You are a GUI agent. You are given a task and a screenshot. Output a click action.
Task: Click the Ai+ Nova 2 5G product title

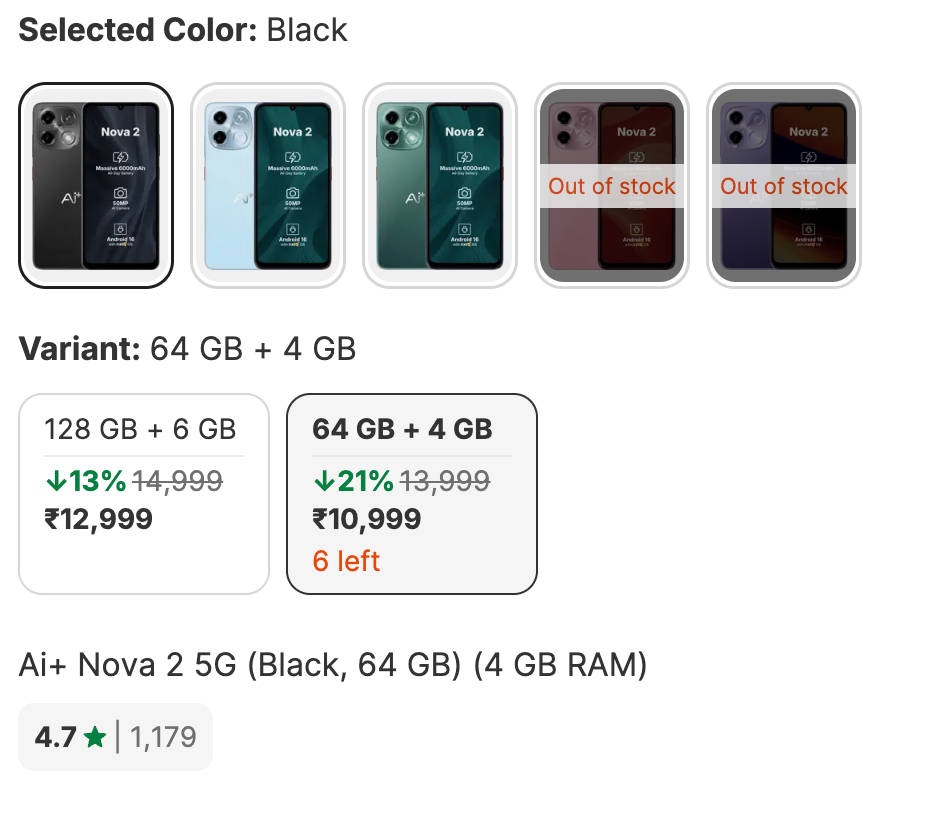(333, 665)
